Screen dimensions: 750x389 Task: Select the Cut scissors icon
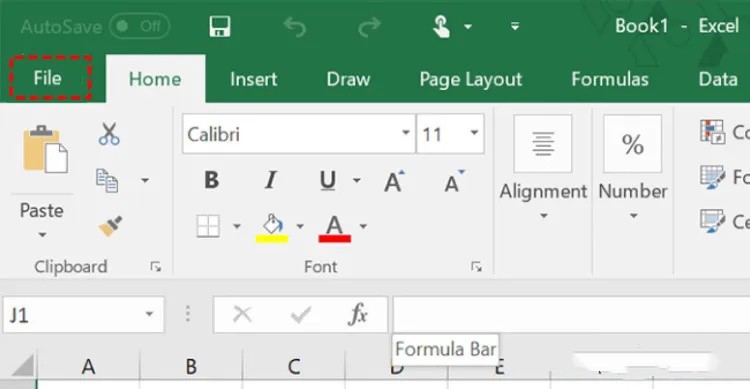point(109,133)
